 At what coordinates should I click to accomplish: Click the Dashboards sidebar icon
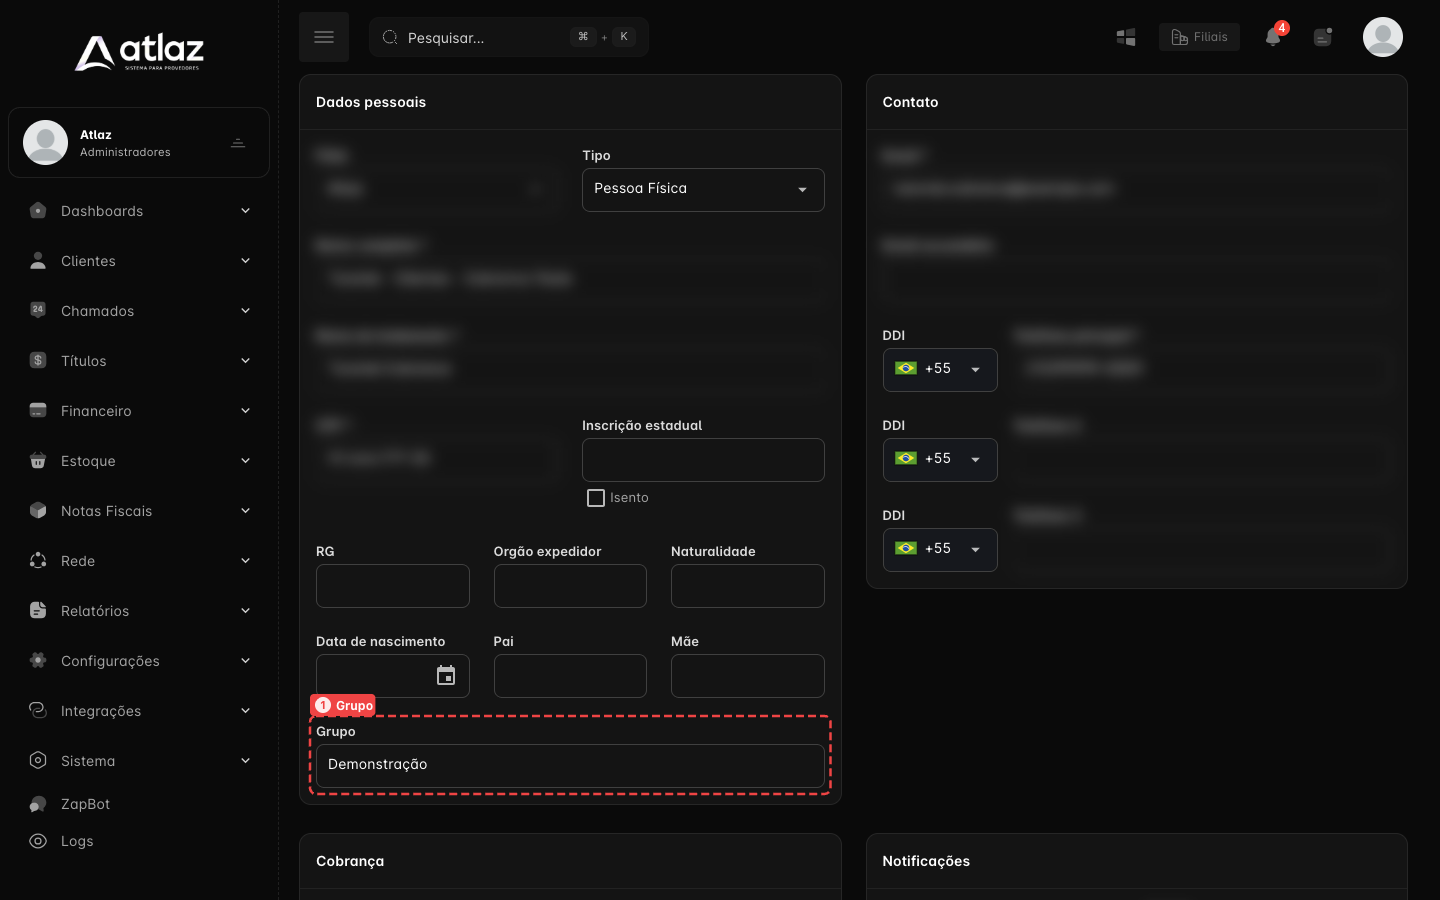(x=38, y=211)
